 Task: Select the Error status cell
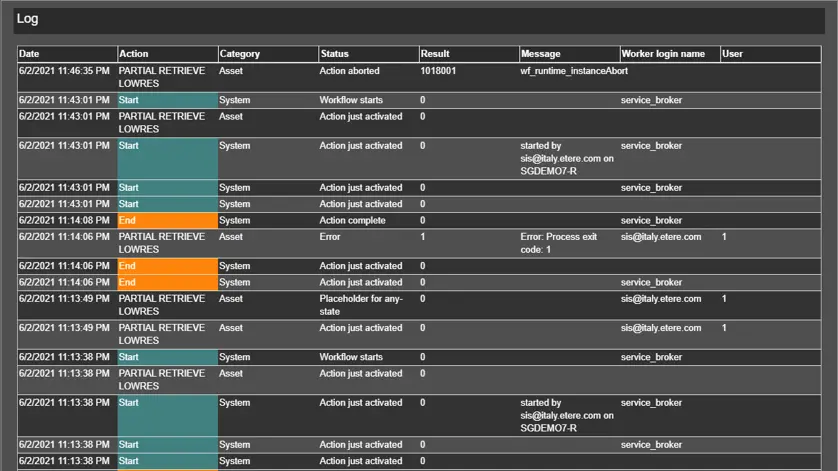pos(330,237)
